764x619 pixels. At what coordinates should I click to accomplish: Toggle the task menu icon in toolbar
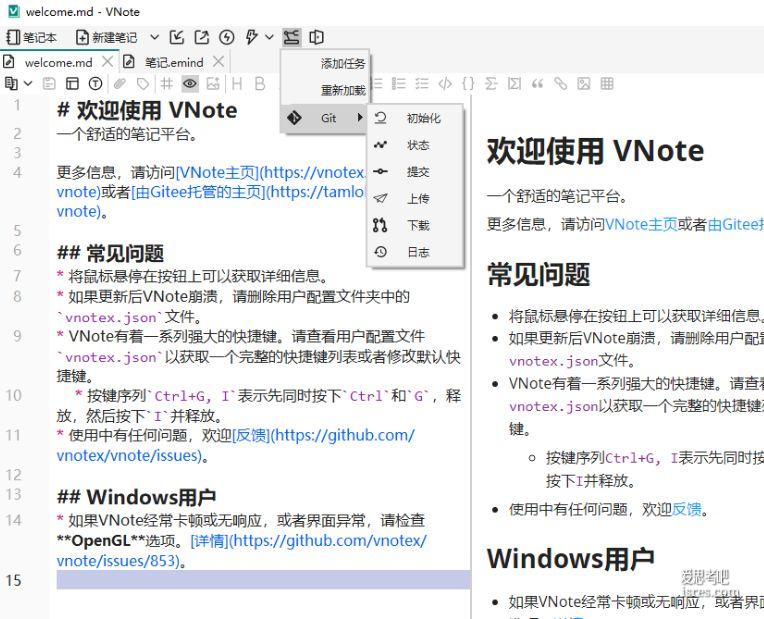click(x=291, y=37)
